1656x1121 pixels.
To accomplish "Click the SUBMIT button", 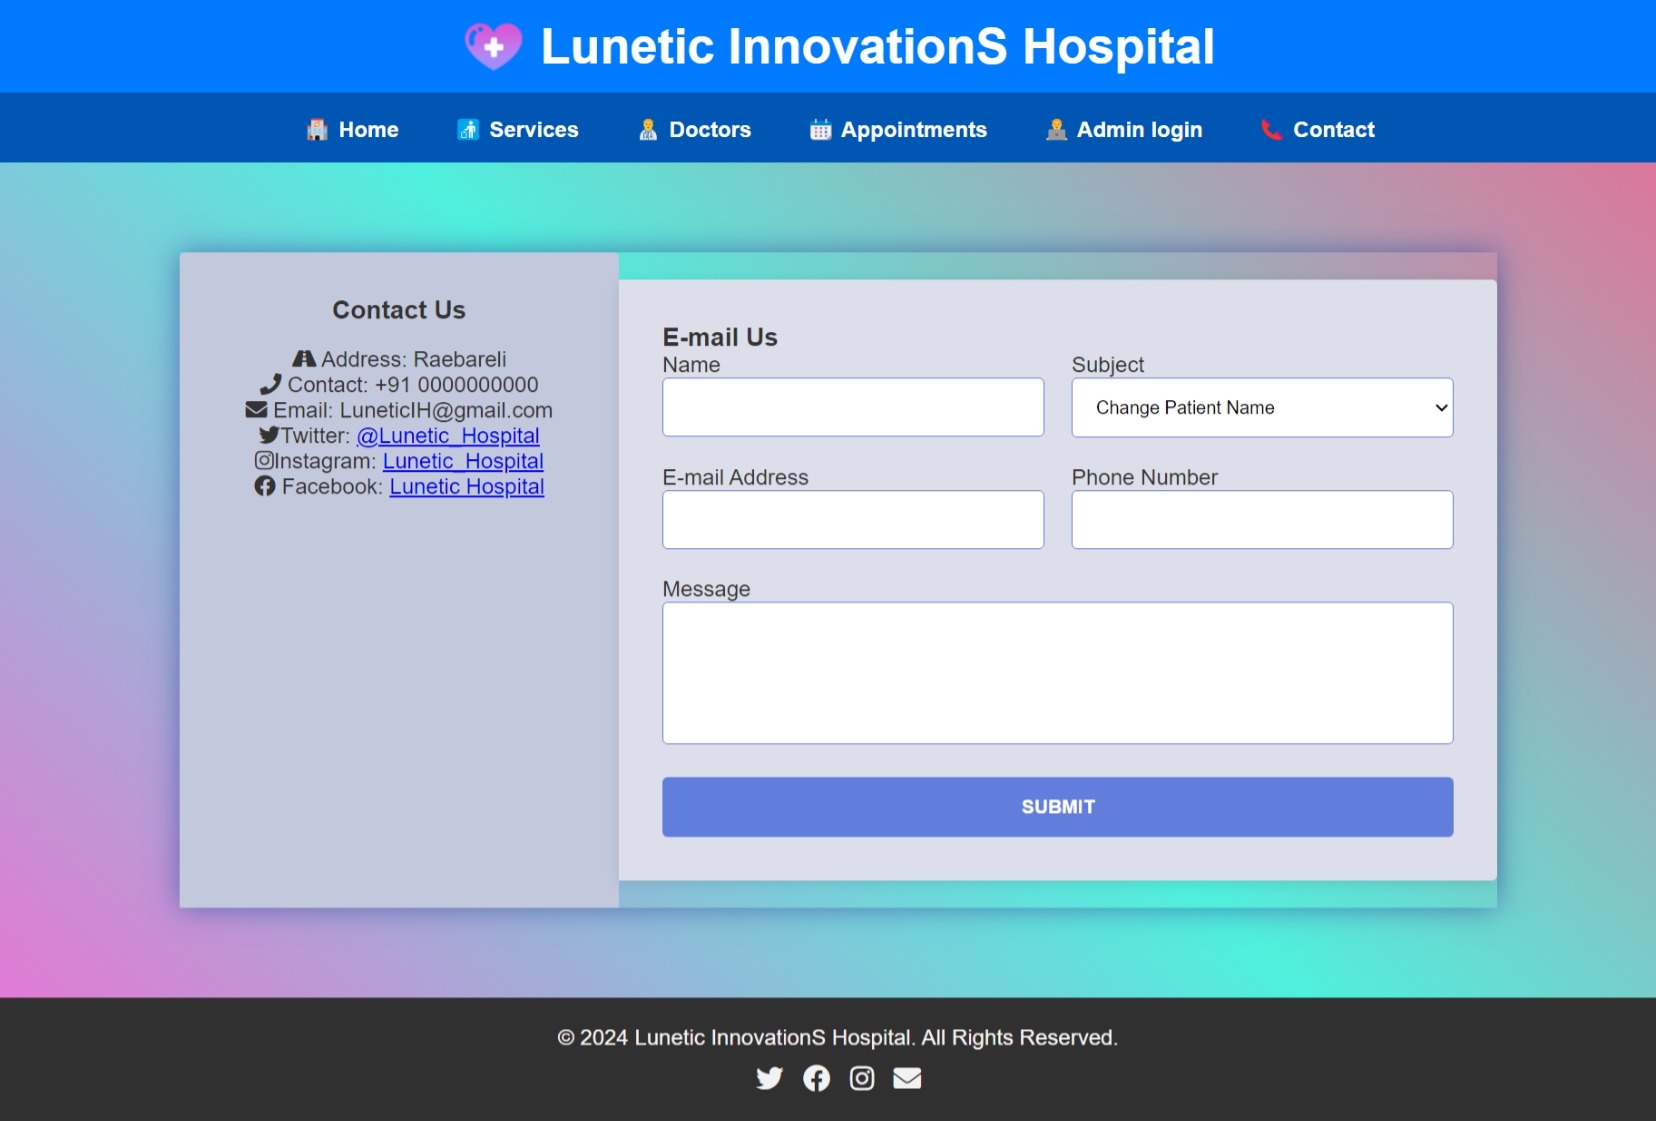I will 1058,807.
